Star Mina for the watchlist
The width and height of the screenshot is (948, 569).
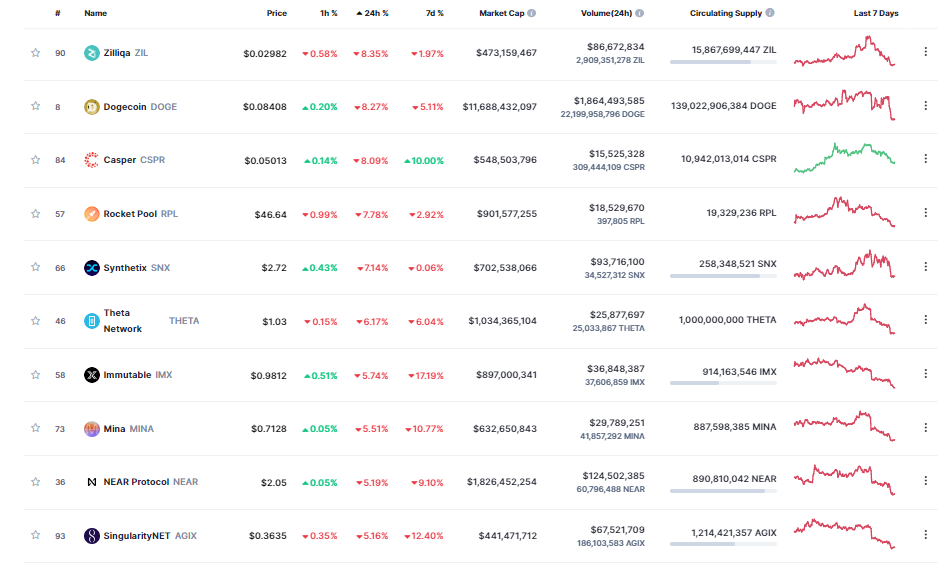pos(36,428)
